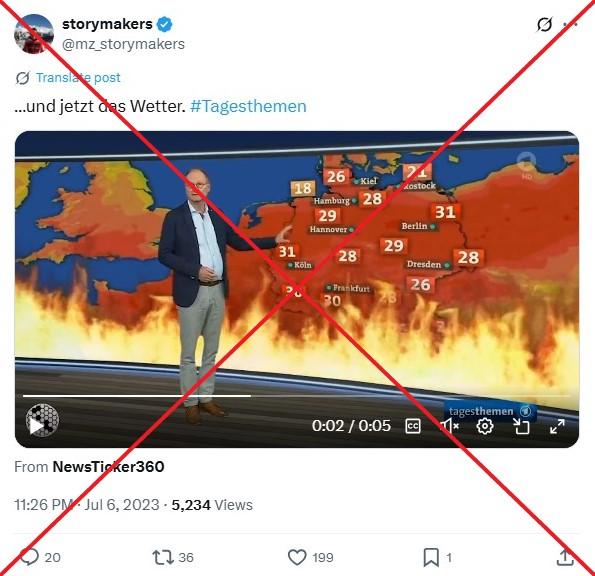595x576 pixels.
Task: Expand video to fullscreen
Action: (x=557, y=426)
